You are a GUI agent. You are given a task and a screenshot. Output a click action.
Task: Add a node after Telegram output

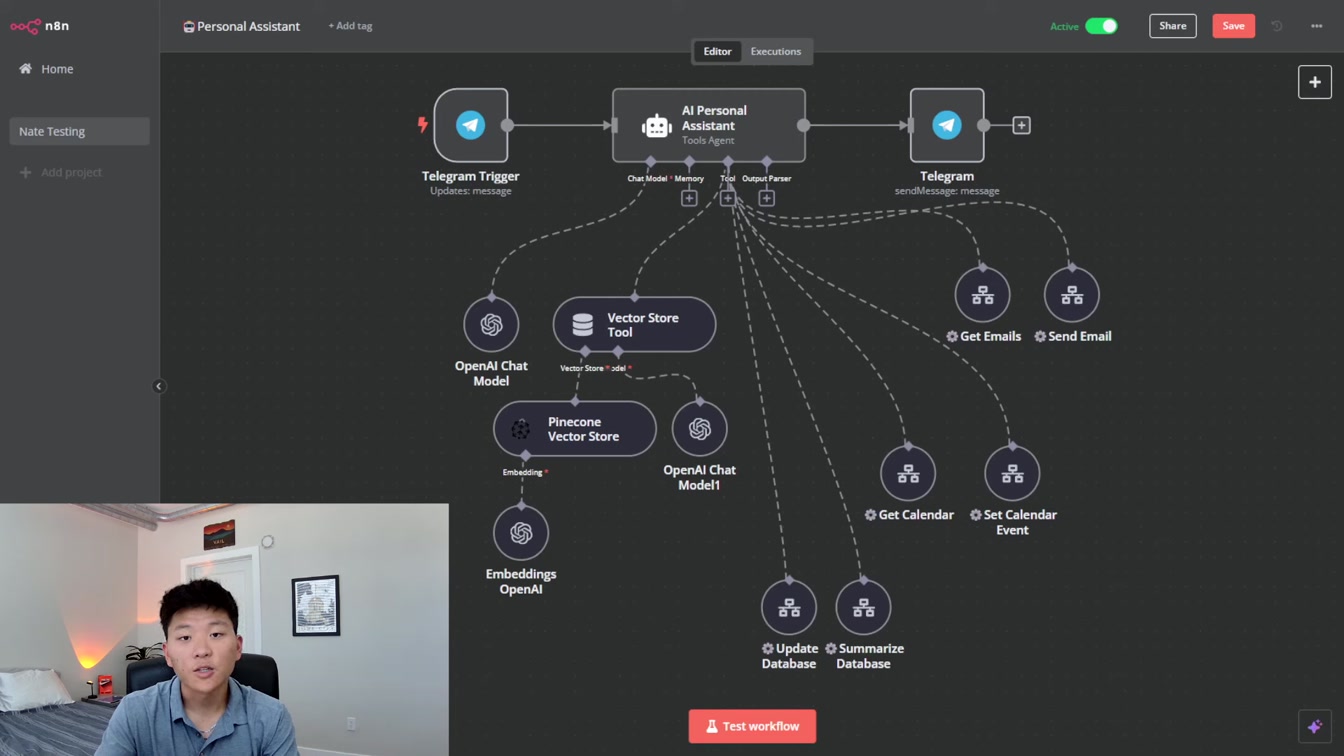tap(1021, 125)
